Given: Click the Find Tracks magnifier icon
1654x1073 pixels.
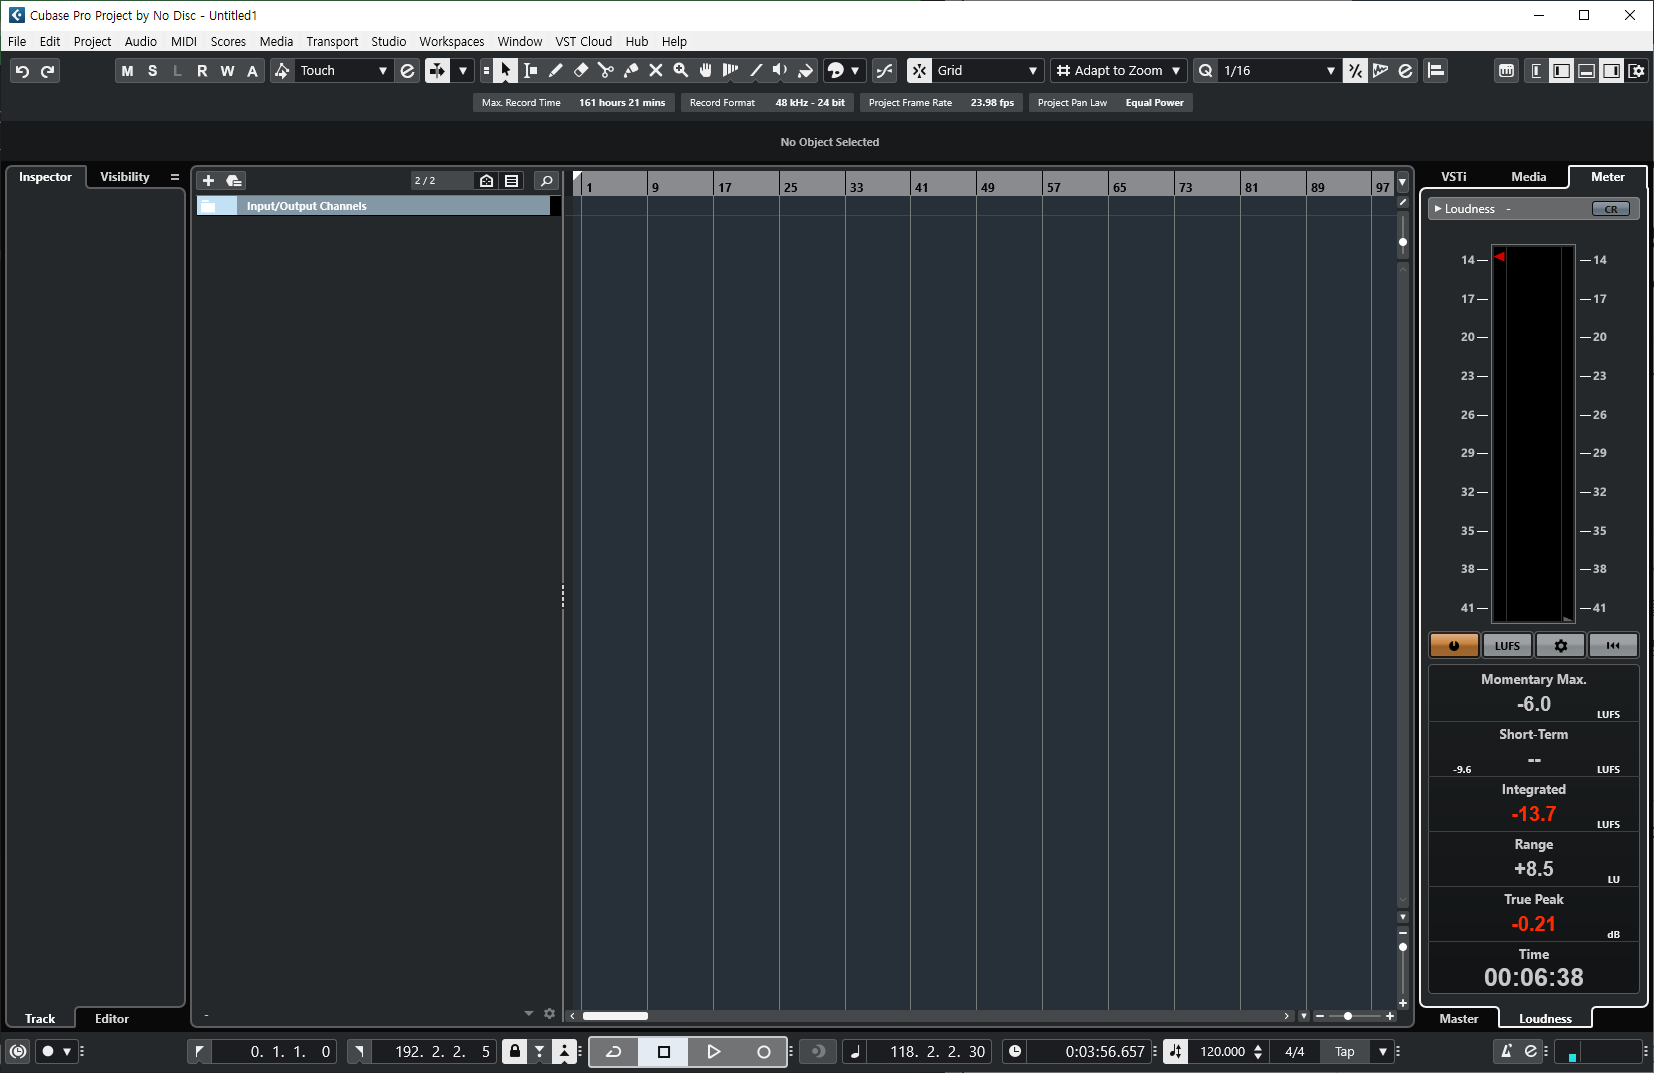Looking at the screenshot, I should point(546,180).
